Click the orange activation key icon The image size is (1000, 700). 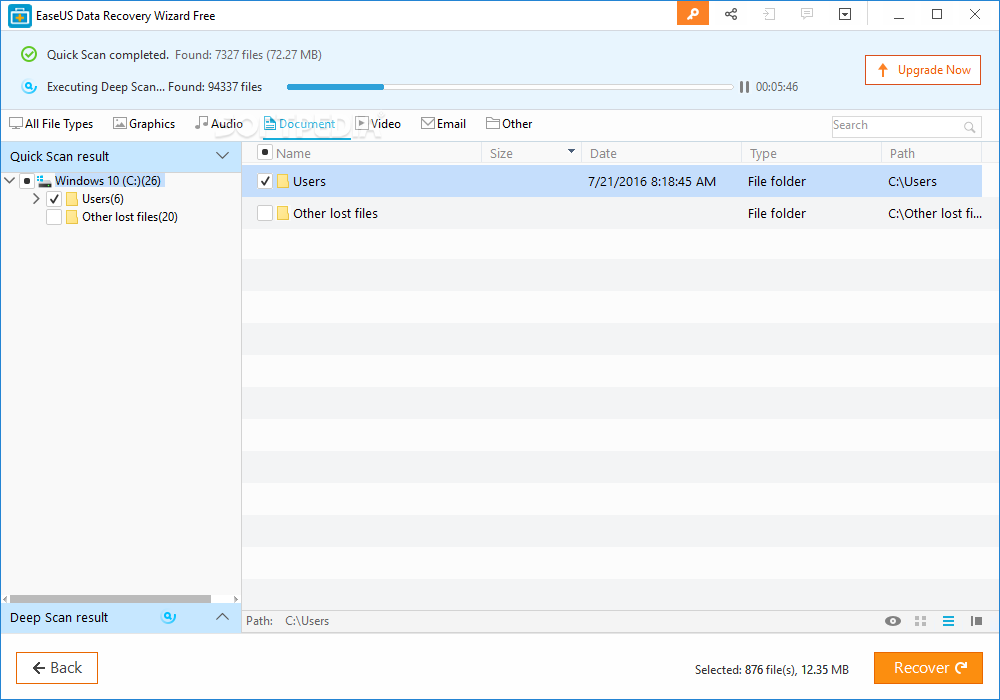point(693,14)
